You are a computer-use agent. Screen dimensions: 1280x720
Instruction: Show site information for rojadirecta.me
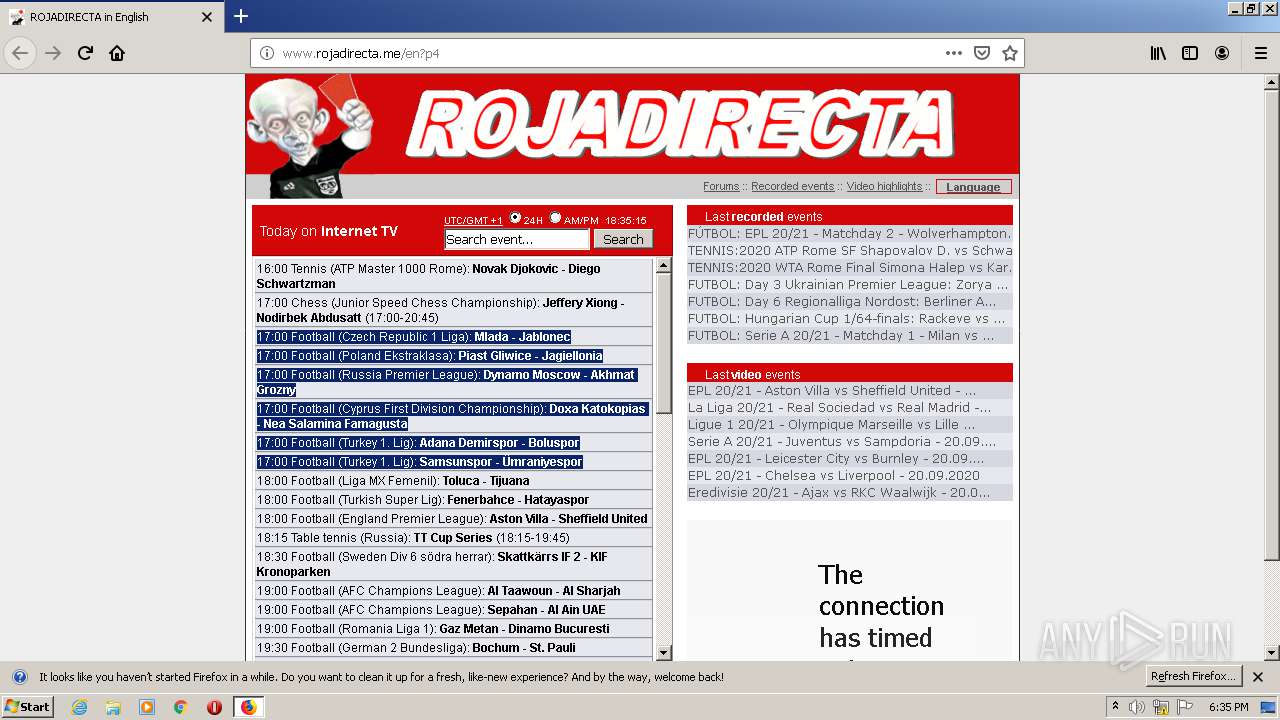pos(267,53)
